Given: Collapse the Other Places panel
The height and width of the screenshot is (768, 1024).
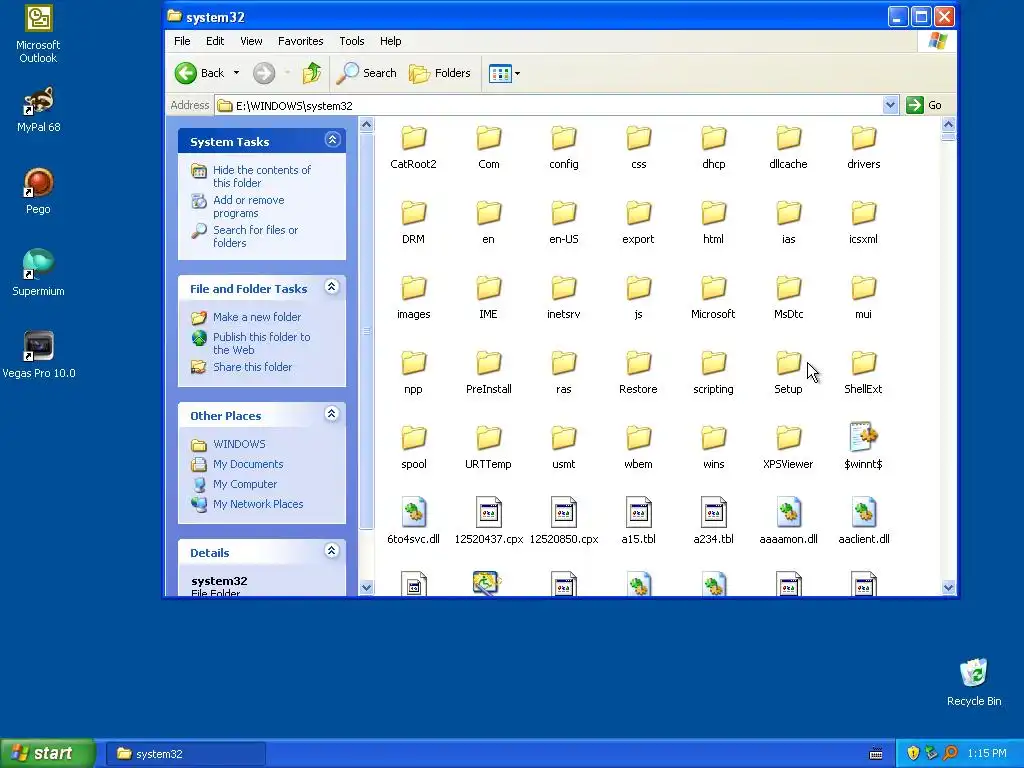Looking at the screenshot, I should tap(332, 413).
